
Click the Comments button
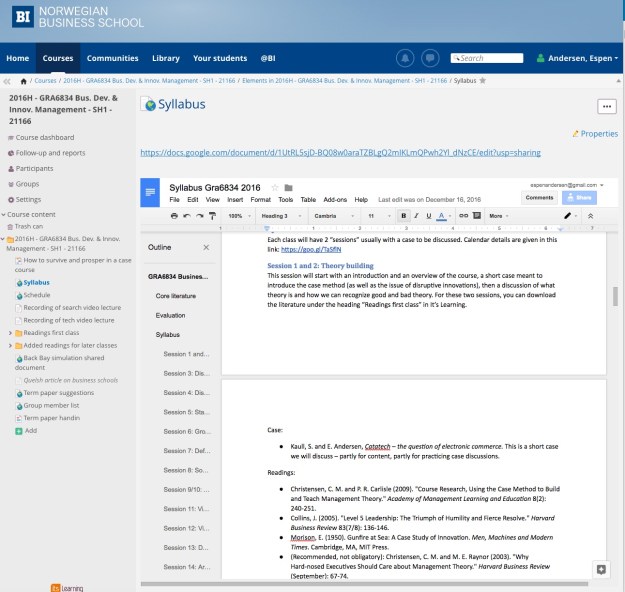click(539, 198)
